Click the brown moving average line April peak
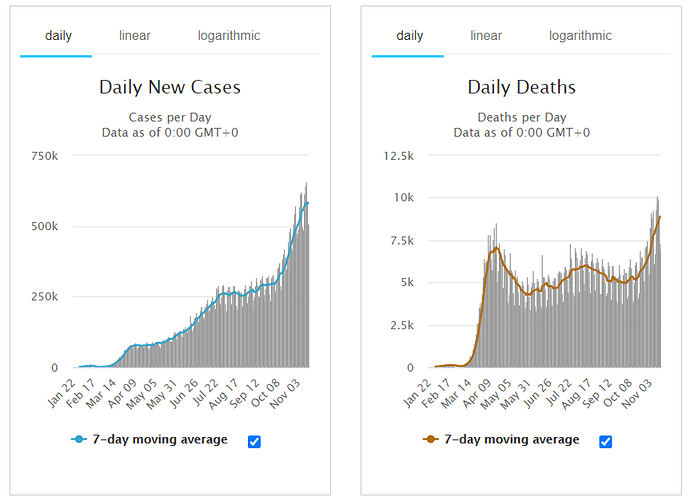The width and height of the screenshot is (690, 501). pos(495,247)
